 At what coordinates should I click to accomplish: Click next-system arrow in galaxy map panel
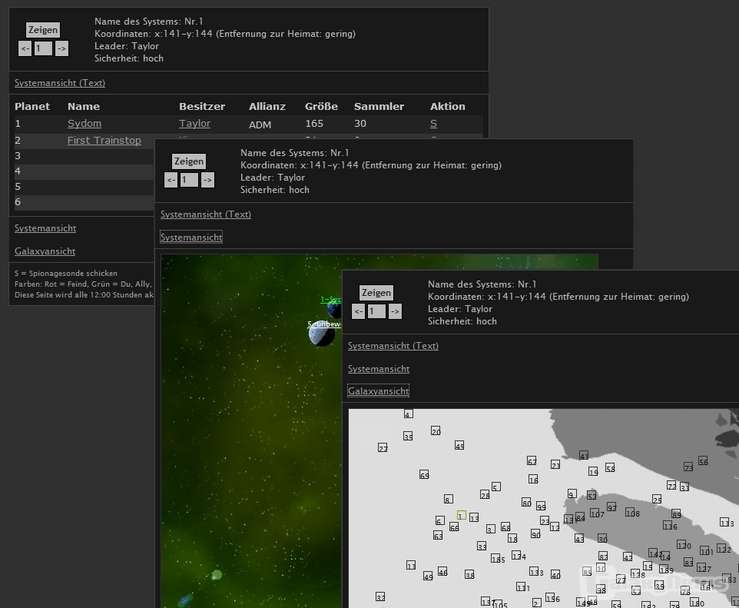pos(395,311)
